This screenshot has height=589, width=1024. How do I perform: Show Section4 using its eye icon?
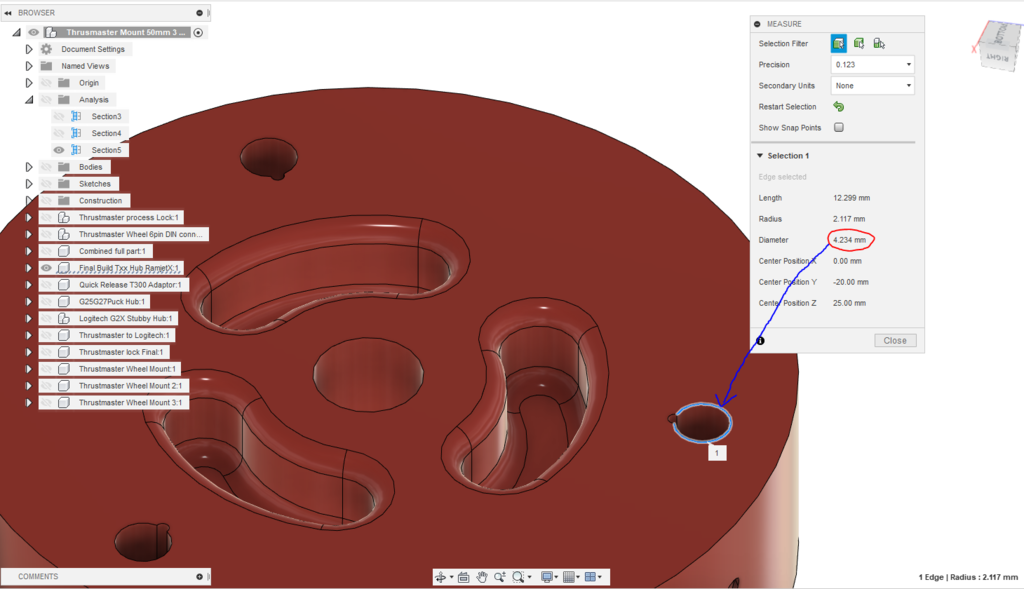click(x=59, y=133)
